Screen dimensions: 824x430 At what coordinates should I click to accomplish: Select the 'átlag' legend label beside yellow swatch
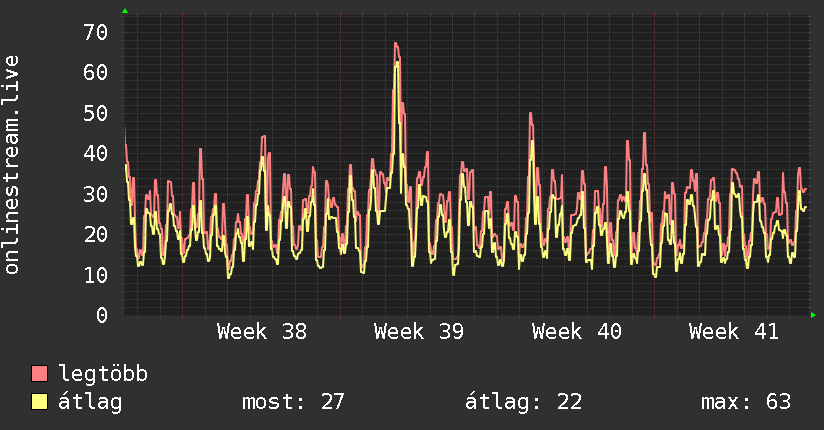pos(90,402)
